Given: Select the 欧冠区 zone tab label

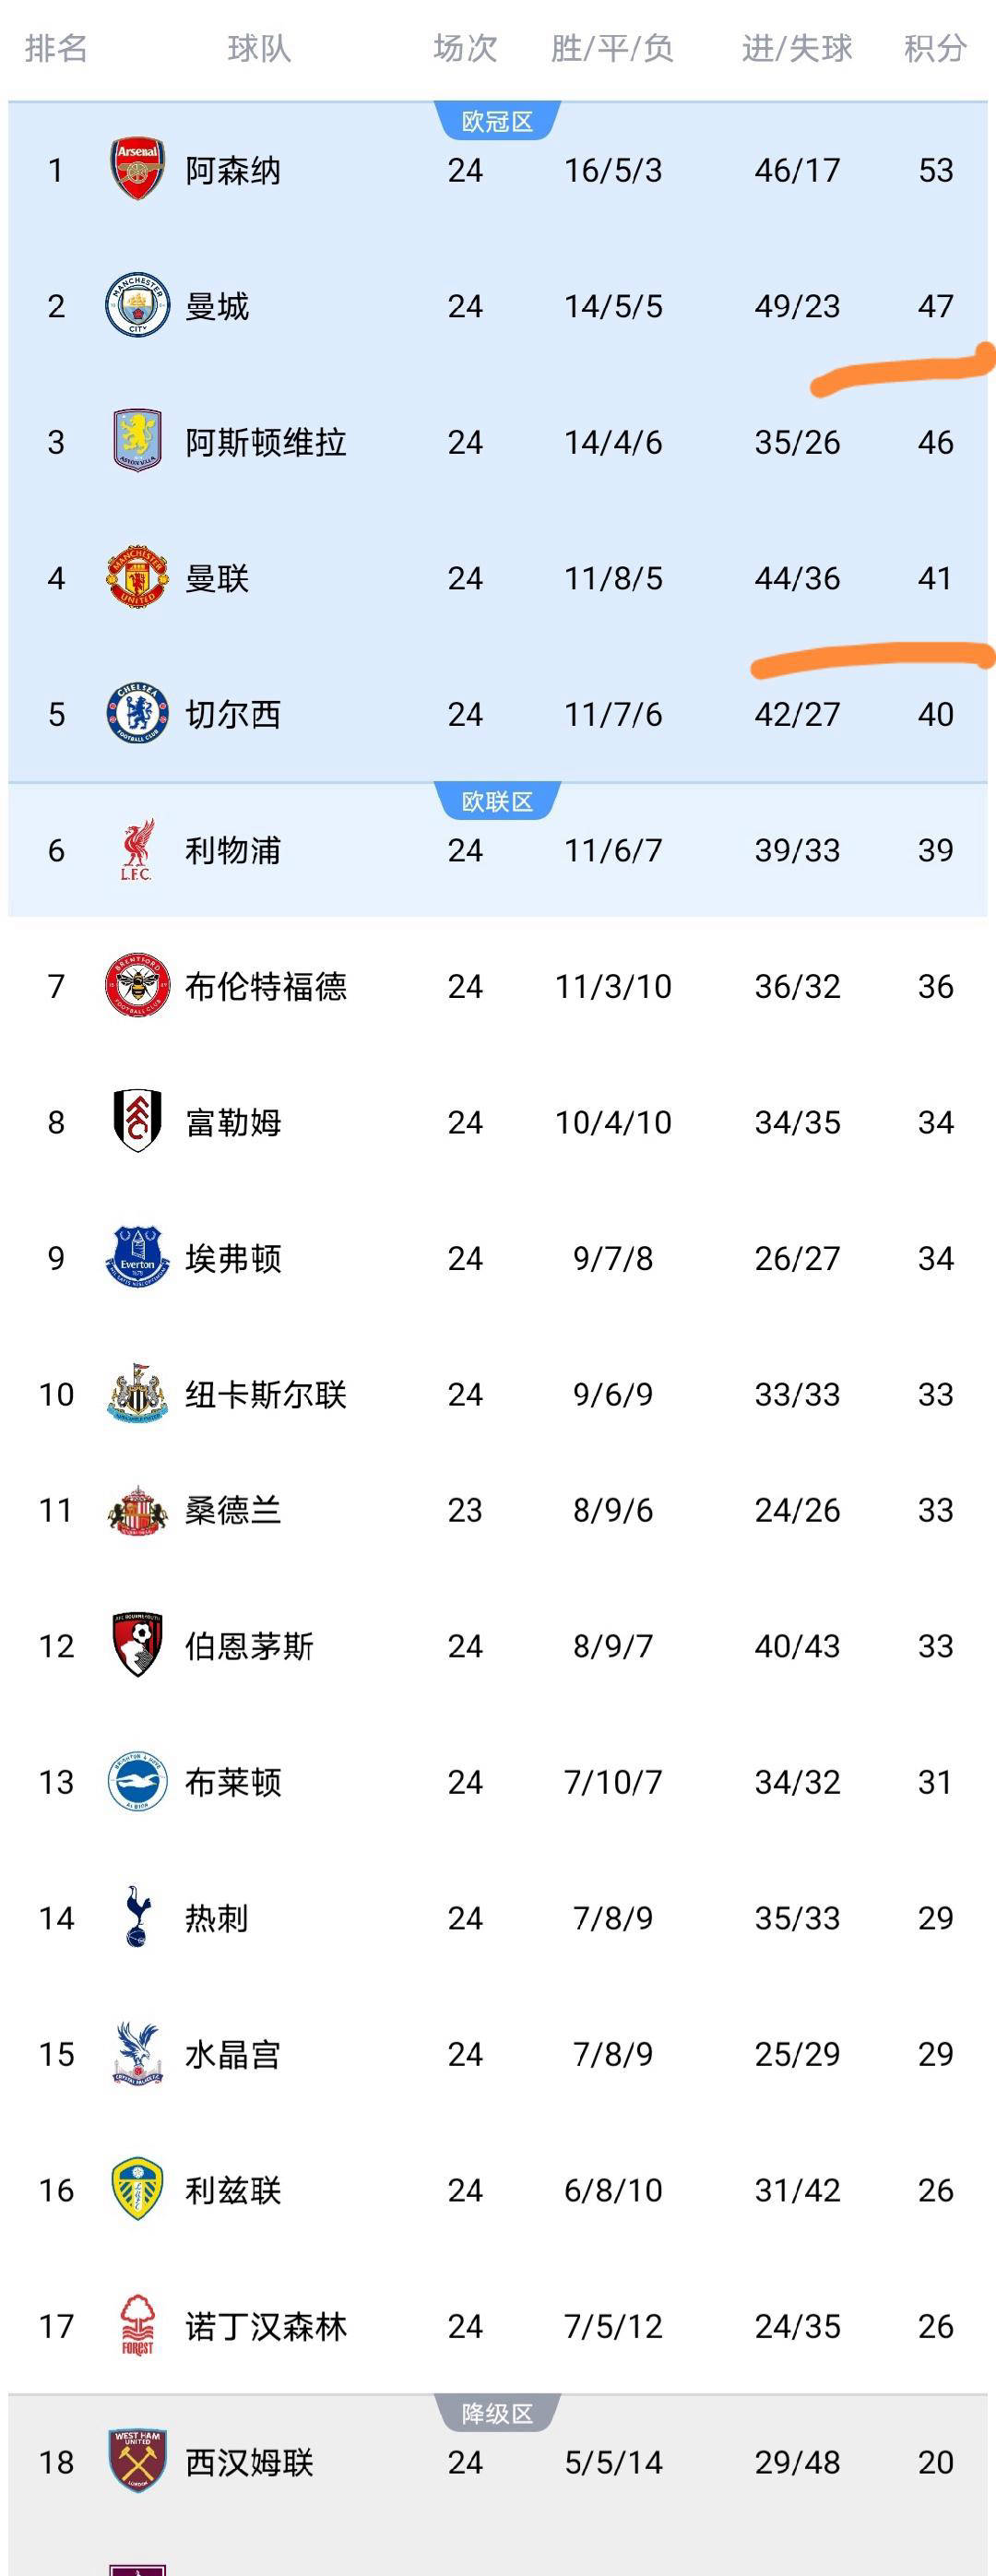Looking at the screenshot, I should (x=497, y=122).
